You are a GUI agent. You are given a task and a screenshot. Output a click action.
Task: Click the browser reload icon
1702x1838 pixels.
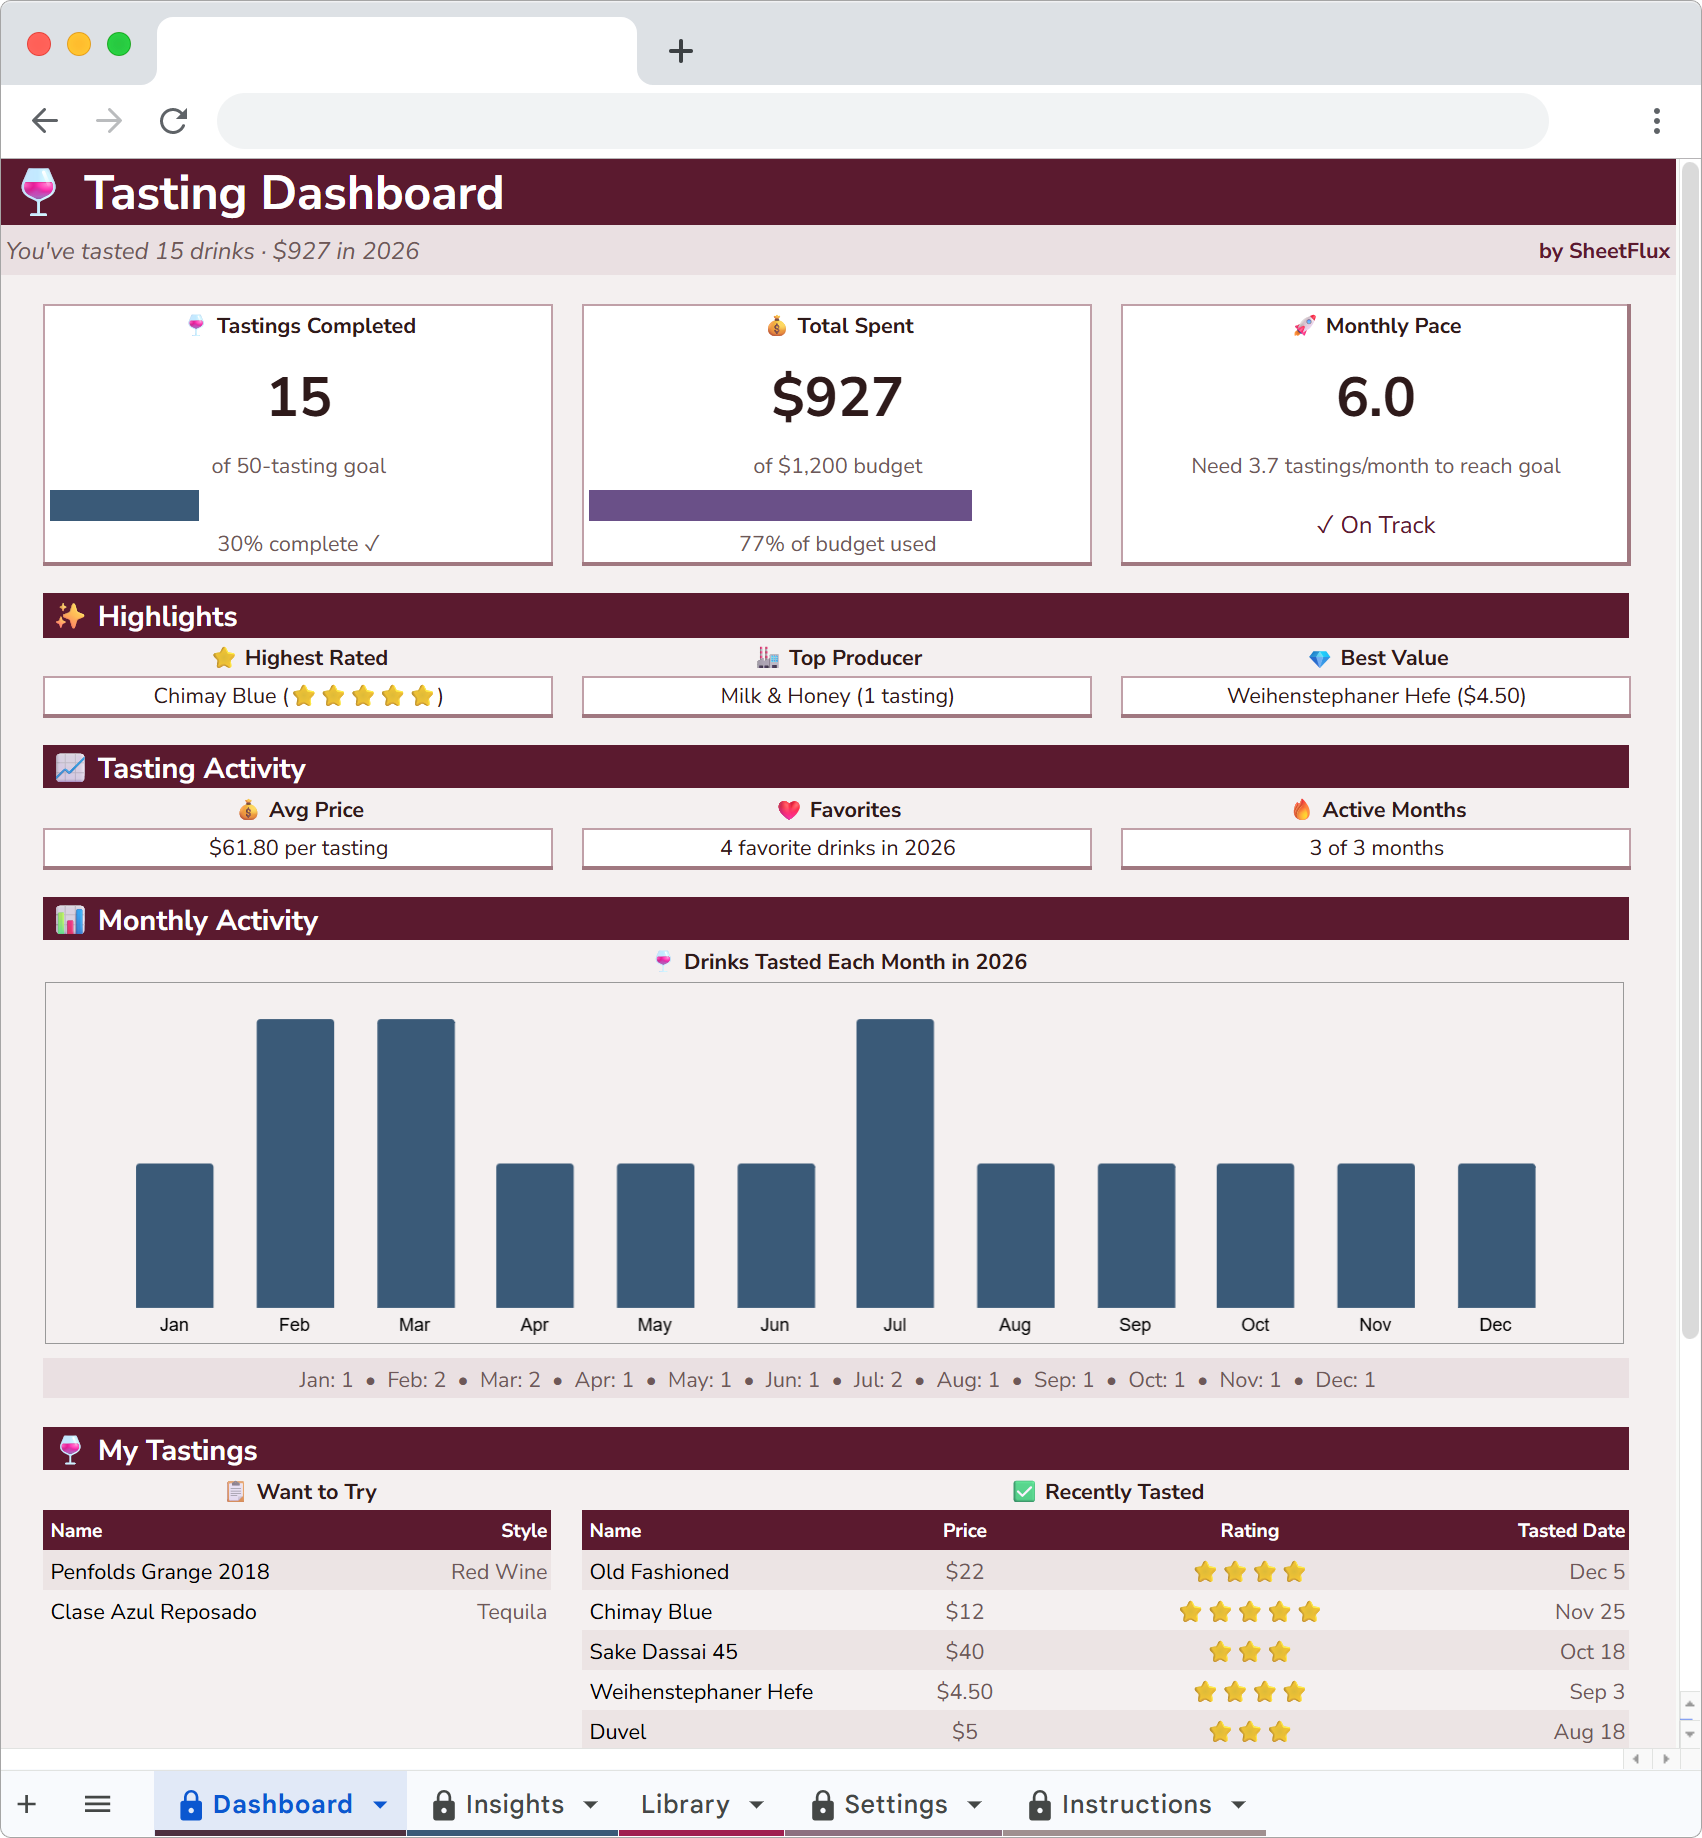173,120
